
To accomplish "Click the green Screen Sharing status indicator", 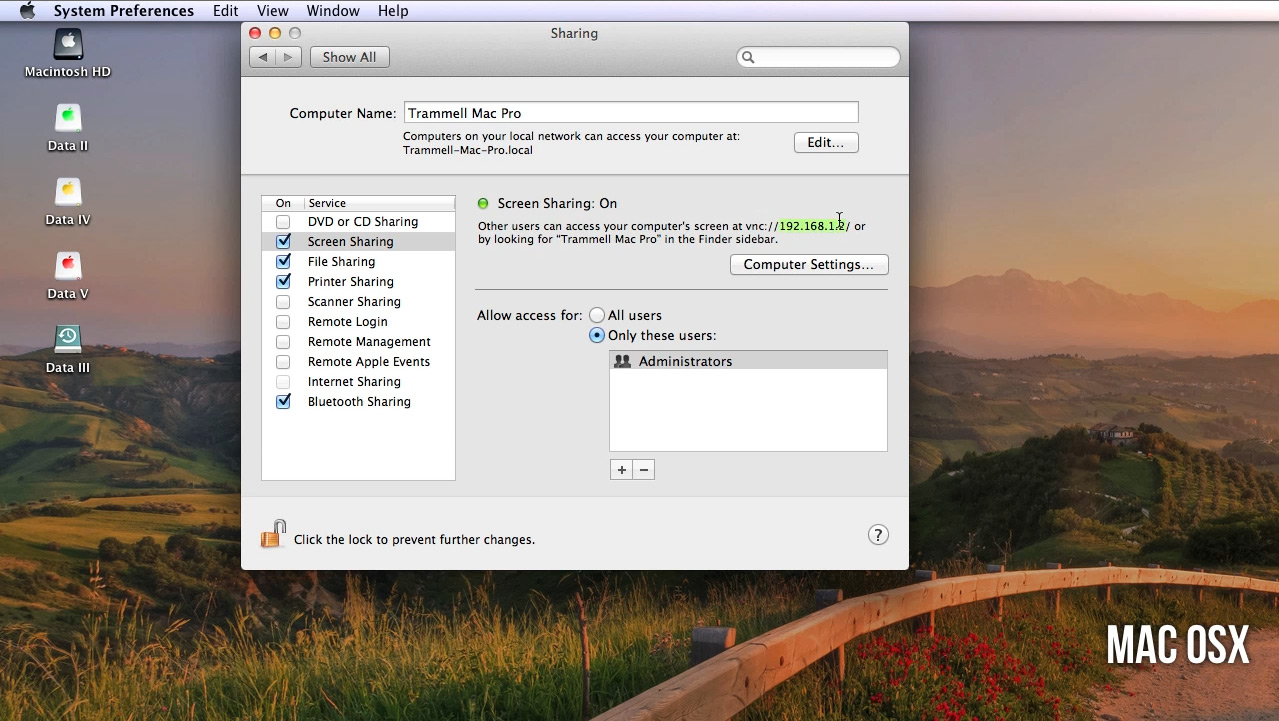I will tap(484, 202).
